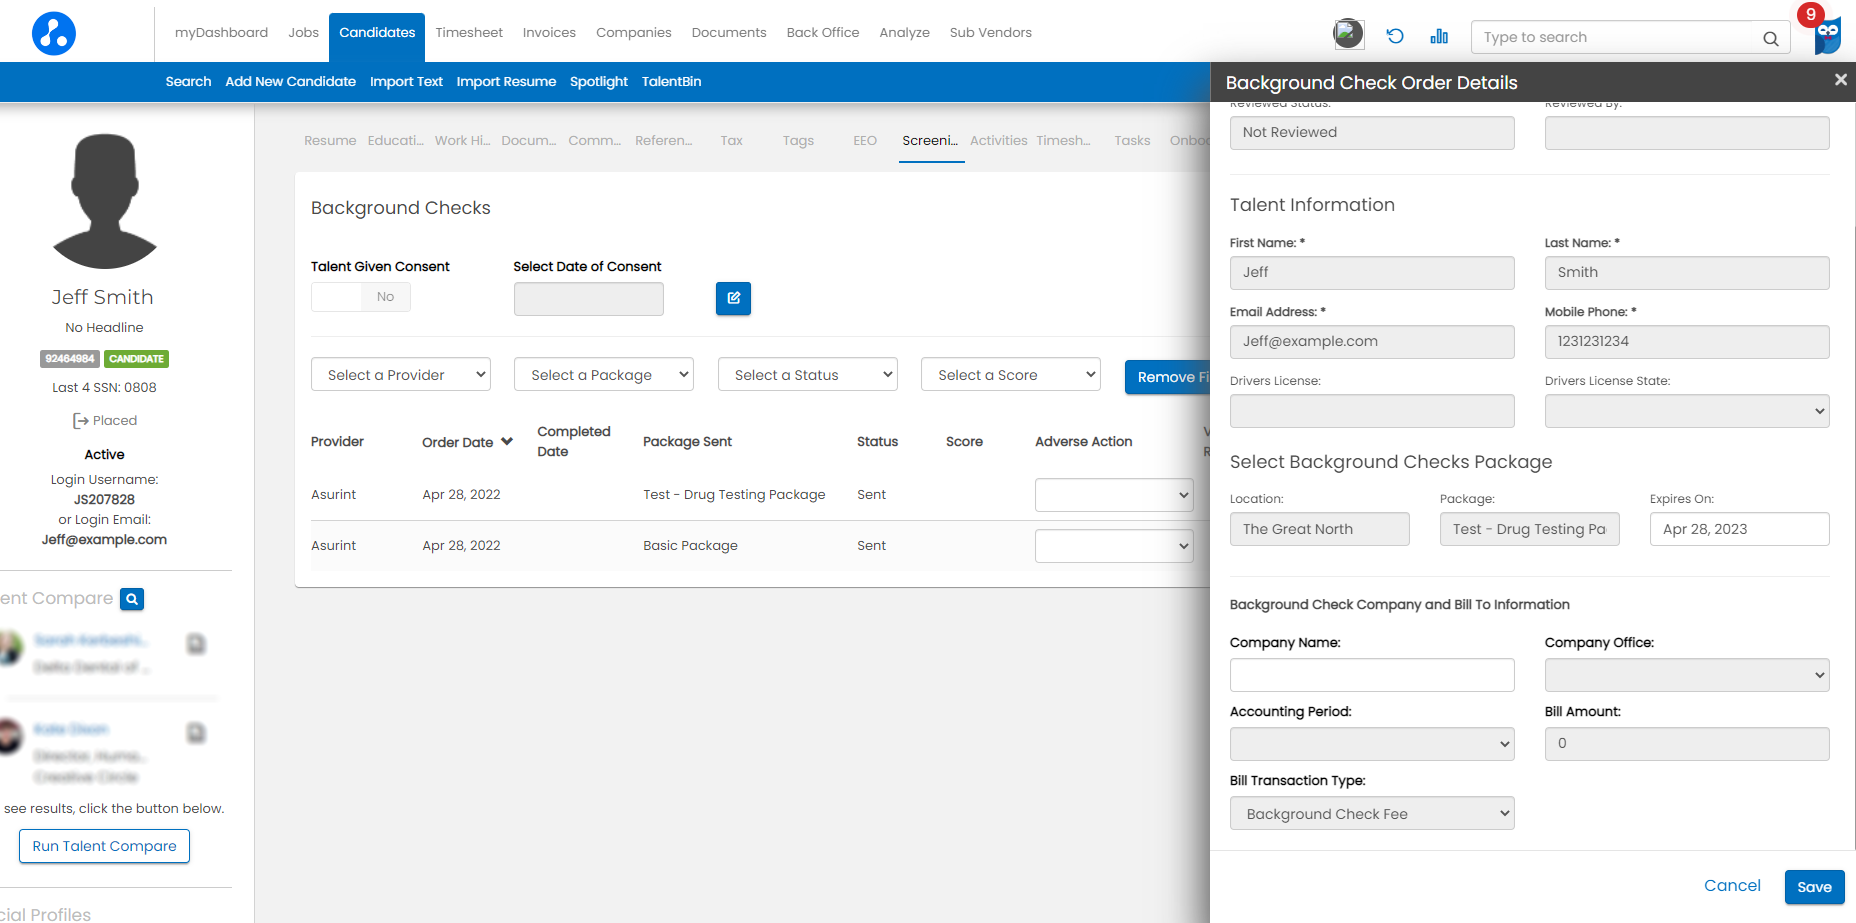Viewport: 1856px width, 923px height.
Task: Click the Placed status icon
Action: 80,421
